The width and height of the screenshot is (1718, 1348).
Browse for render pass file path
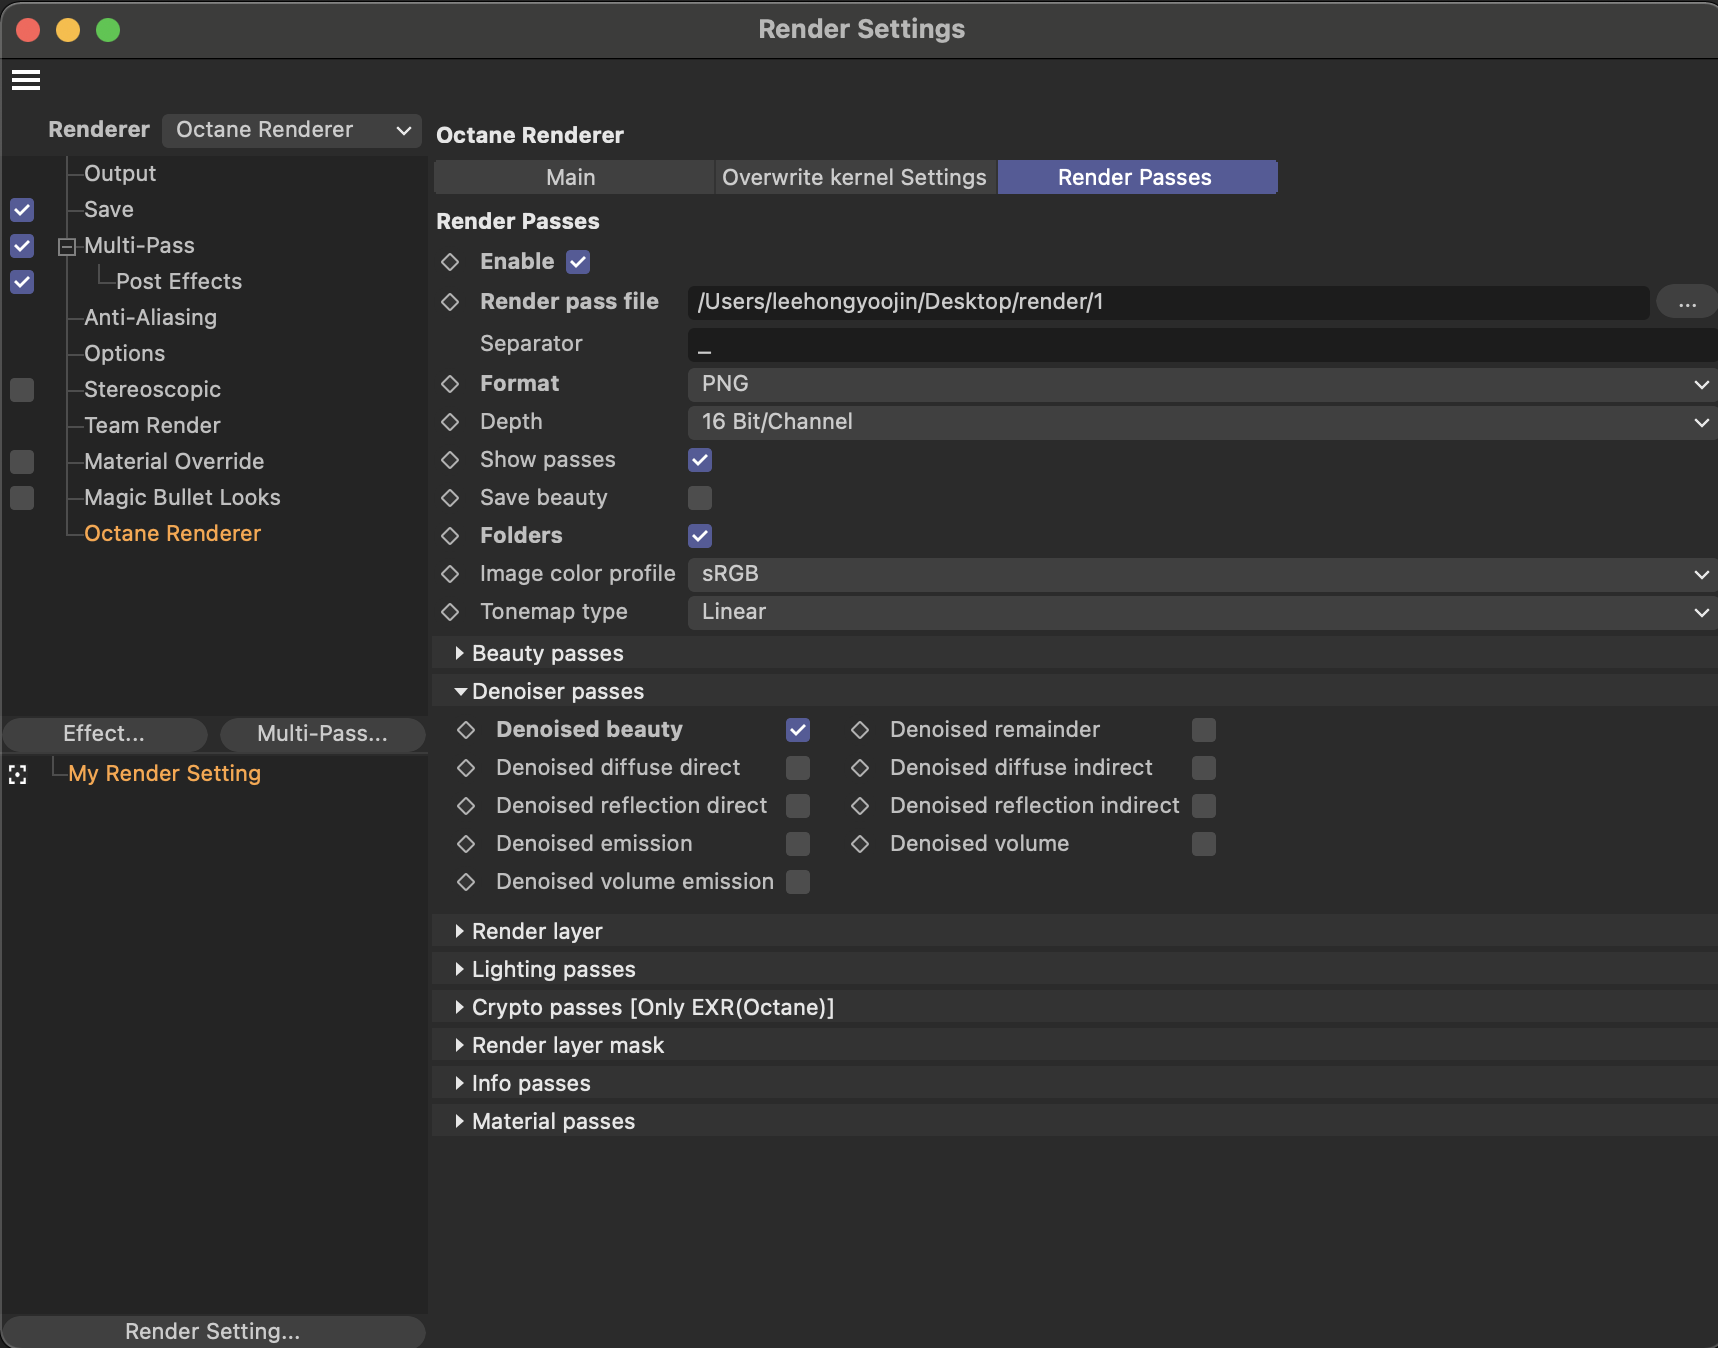click(1687, 302)
